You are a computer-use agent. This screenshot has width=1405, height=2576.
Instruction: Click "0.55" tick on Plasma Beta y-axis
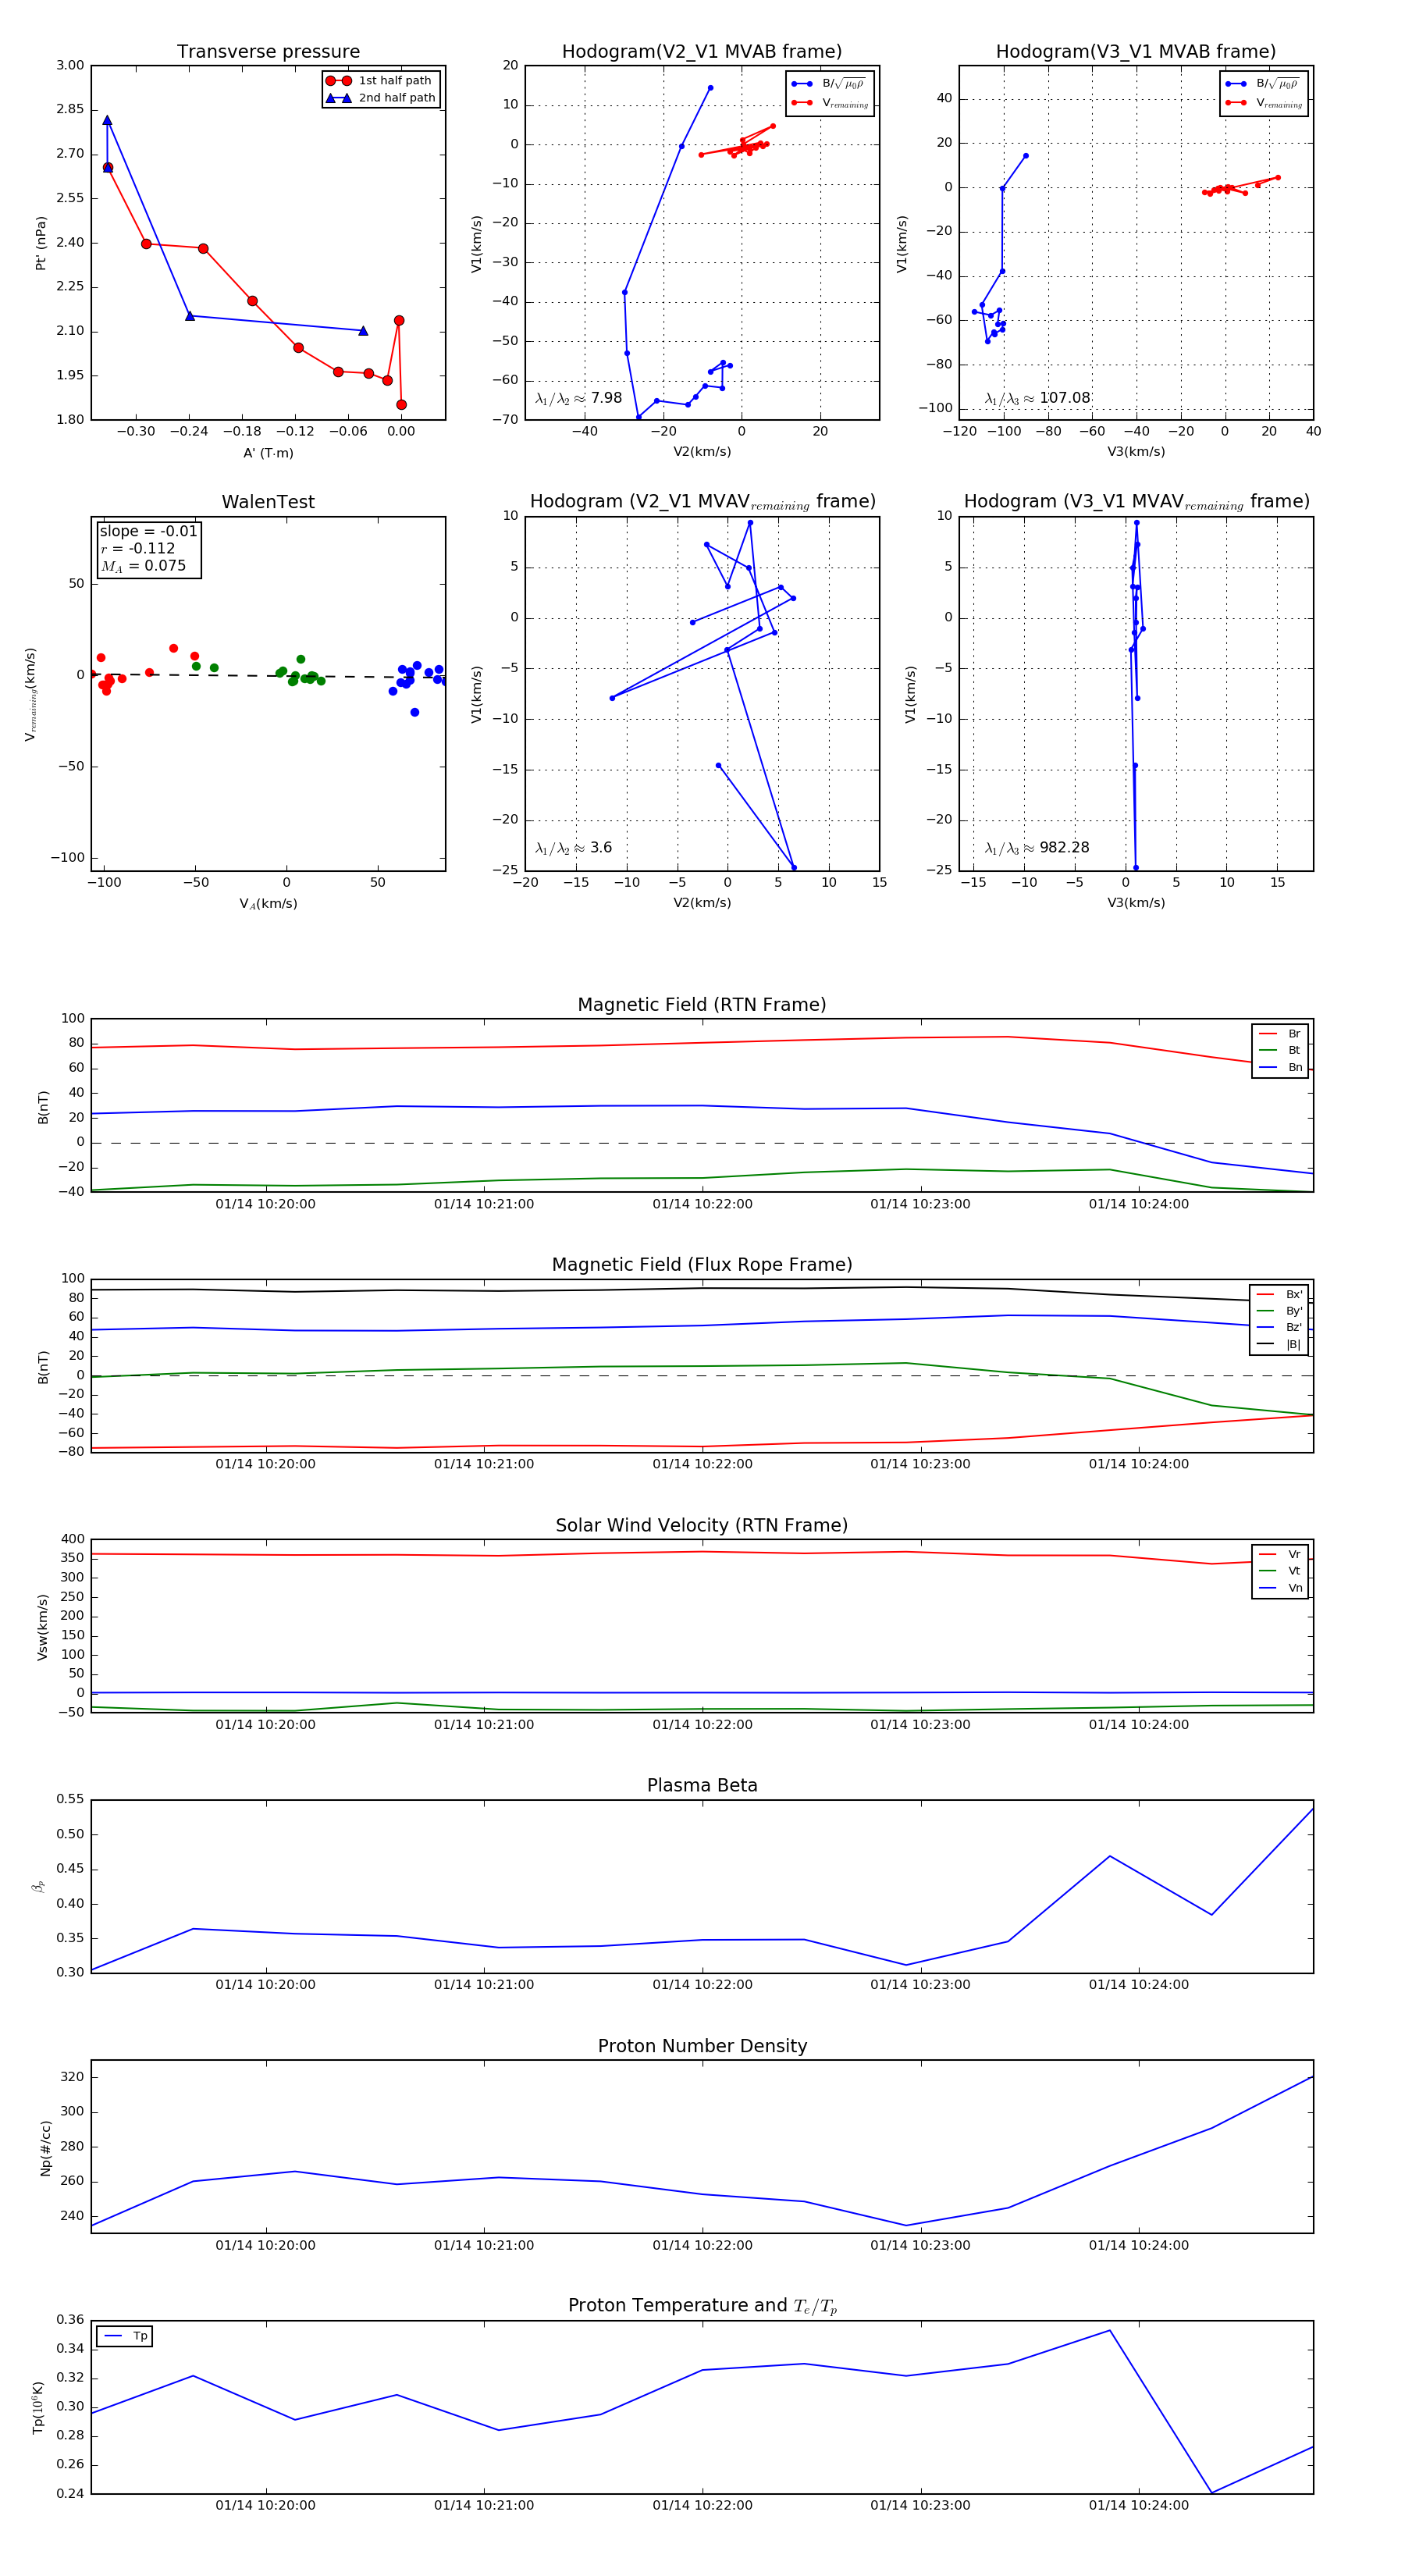pyautogui.click(x=70, y=1799)
